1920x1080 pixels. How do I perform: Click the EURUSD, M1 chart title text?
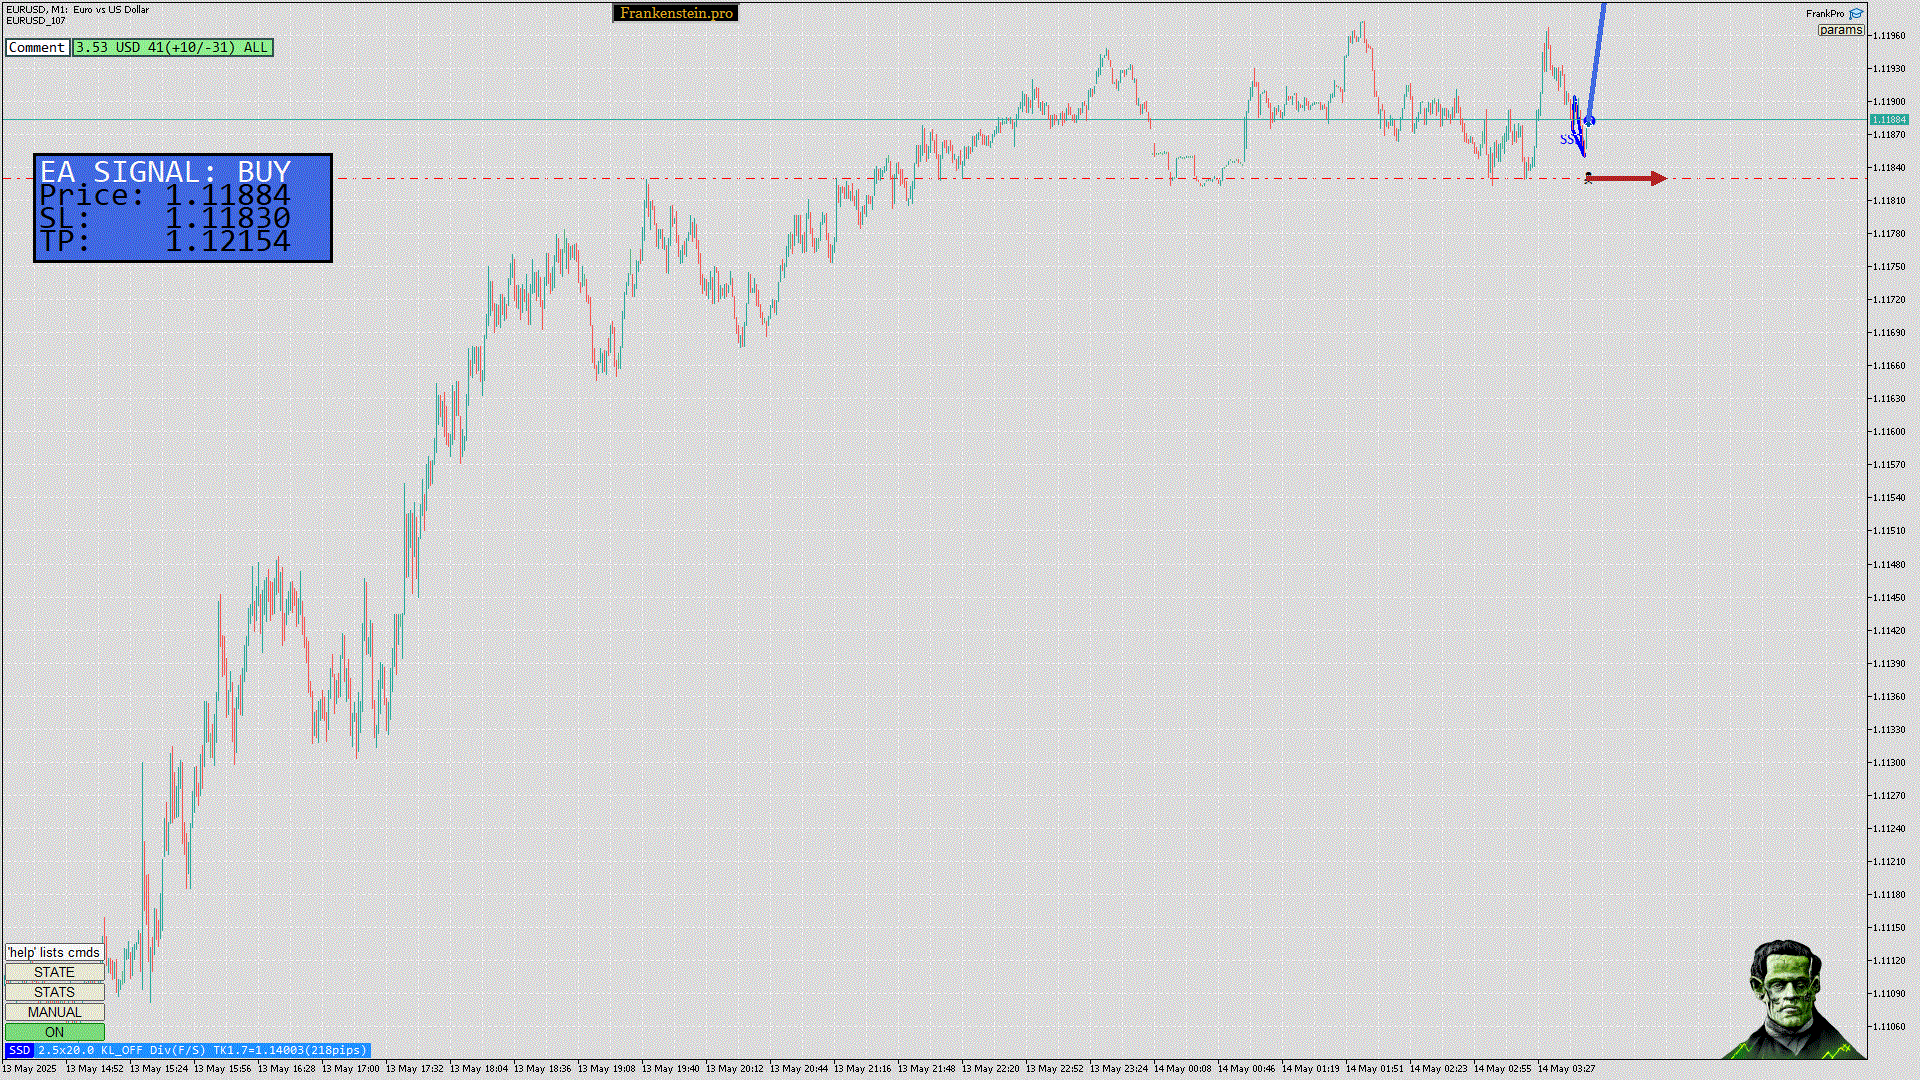tap(78, 10)
